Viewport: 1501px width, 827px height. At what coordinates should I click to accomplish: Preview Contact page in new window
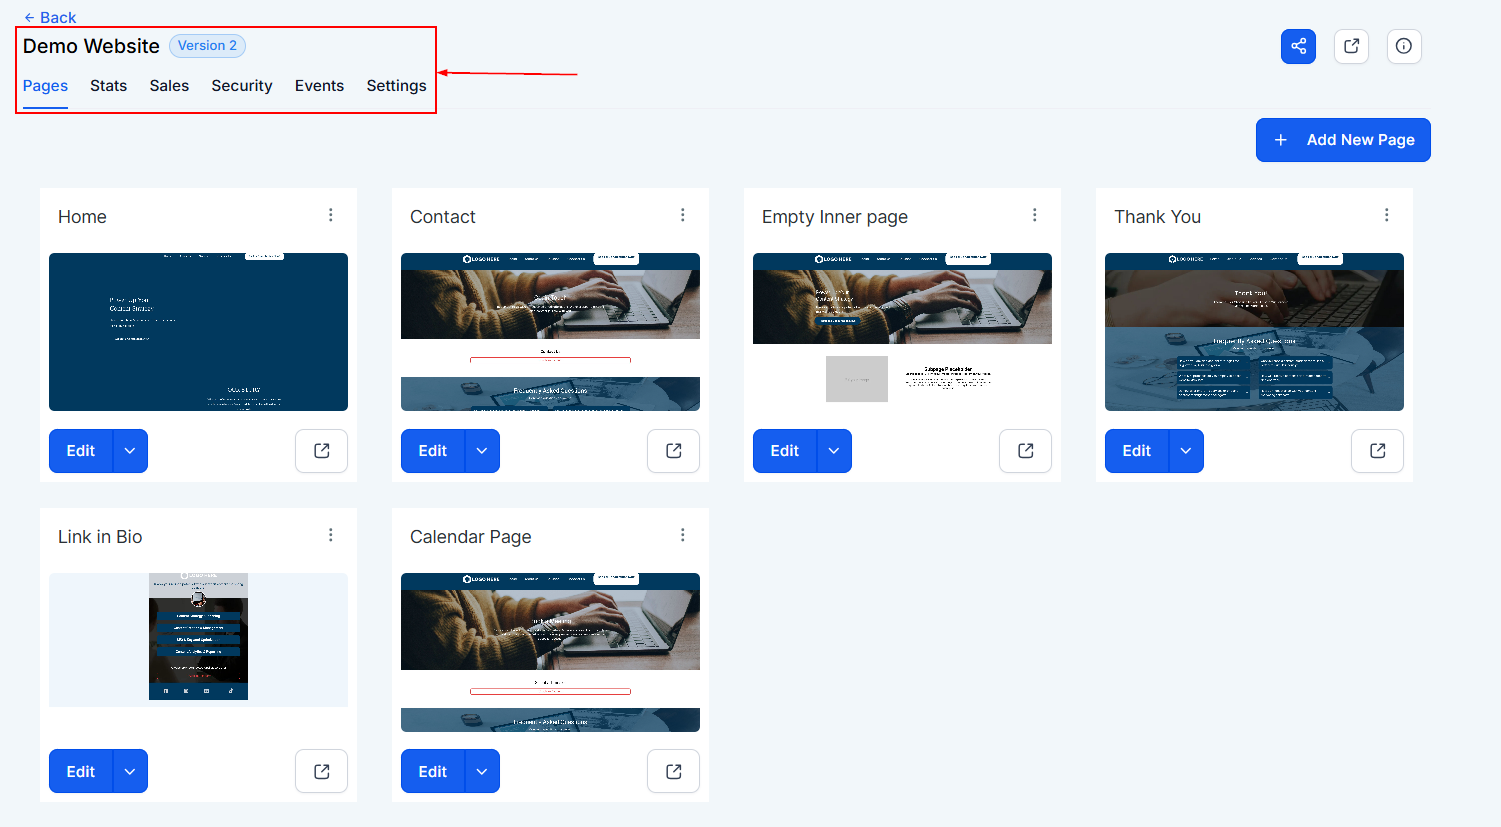(x=673, y=451)
